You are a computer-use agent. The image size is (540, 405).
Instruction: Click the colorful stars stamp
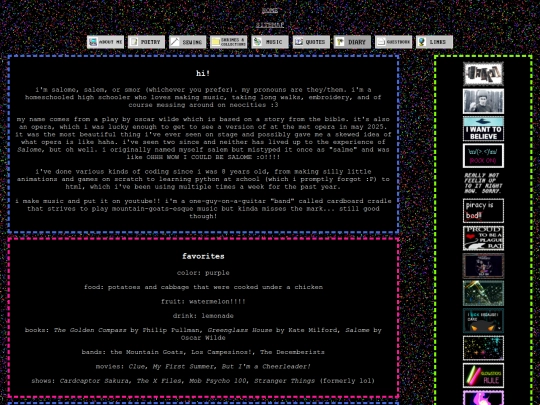coord(483,348)
